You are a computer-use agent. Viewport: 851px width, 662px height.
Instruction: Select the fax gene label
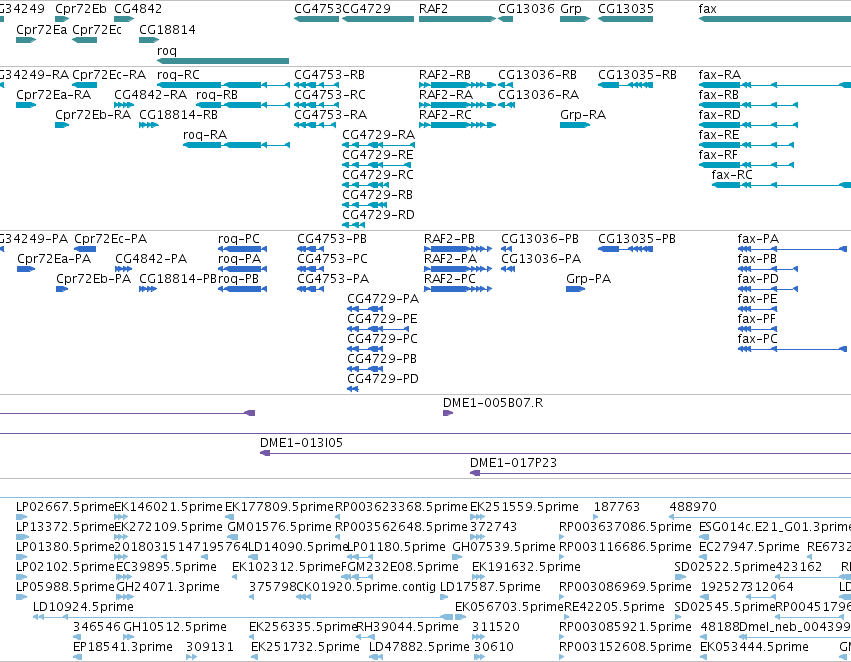(707, 9)
